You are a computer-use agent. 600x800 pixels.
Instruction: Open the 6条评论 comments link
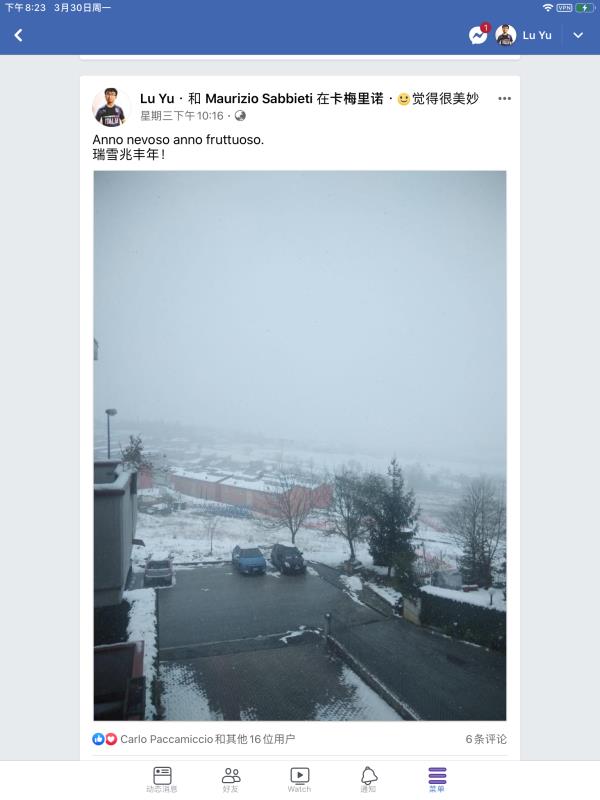click(486, 739)
